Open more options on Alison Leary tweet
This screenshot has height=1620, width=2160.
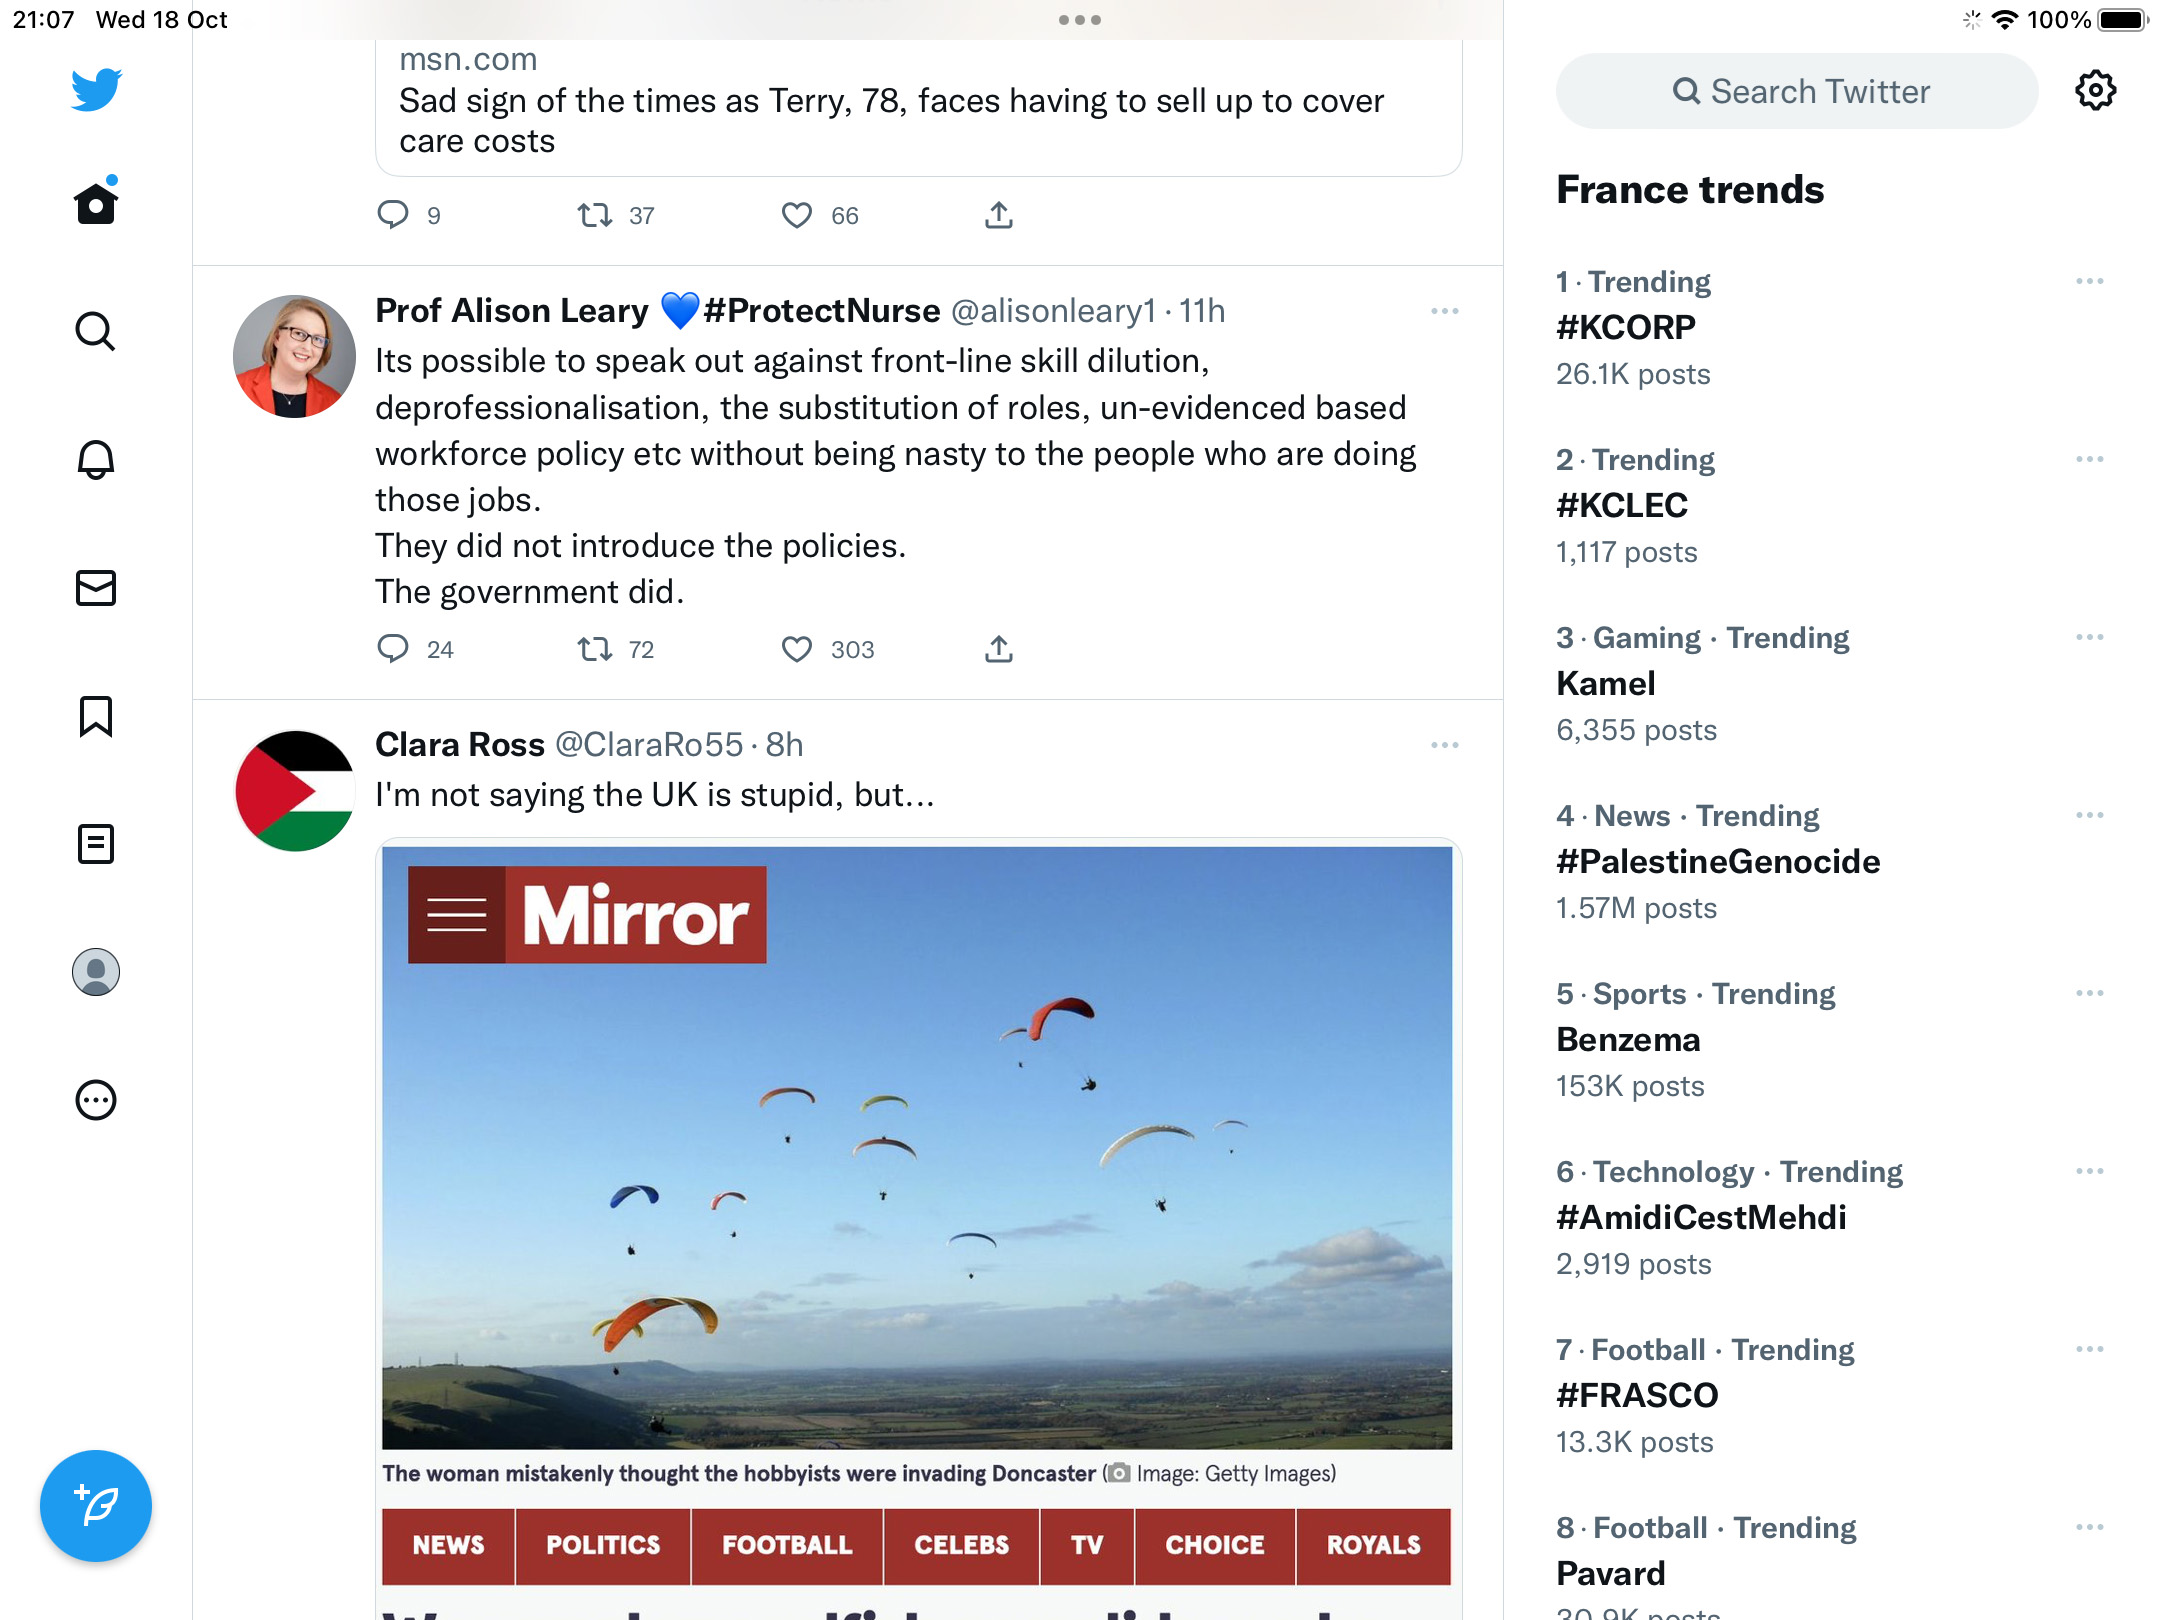(1445, 311)
